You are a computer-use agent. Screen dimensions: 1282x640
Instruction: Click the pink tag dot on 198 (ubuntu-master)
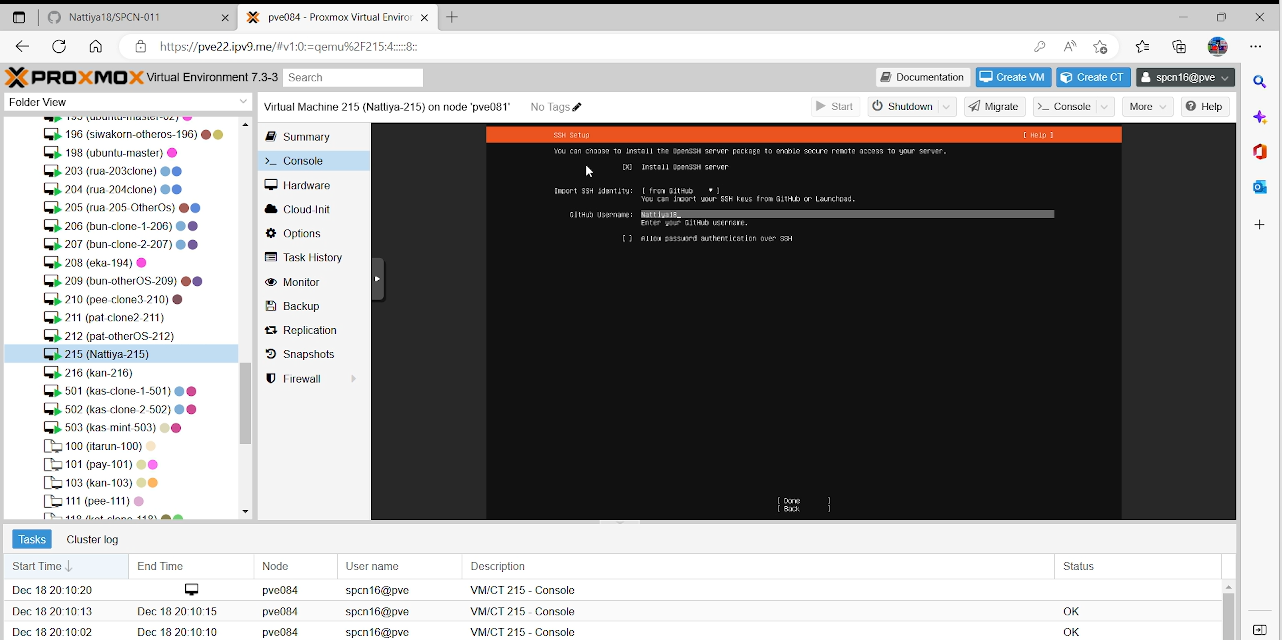[x=172, y=153]
